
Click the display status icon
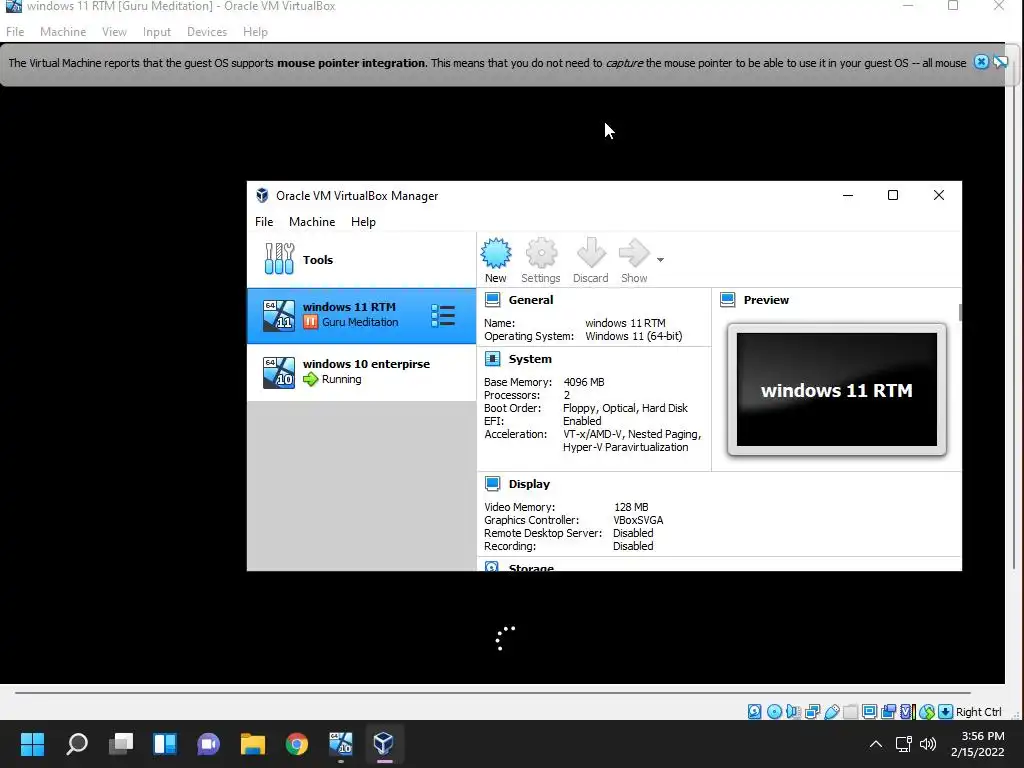click(869, 712)
